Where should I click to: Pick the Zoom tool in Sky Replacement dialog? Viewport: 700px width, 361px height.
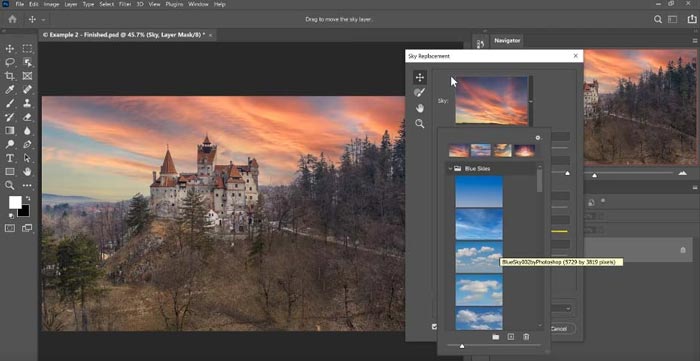pyautogui.click(x=420, y=124)
